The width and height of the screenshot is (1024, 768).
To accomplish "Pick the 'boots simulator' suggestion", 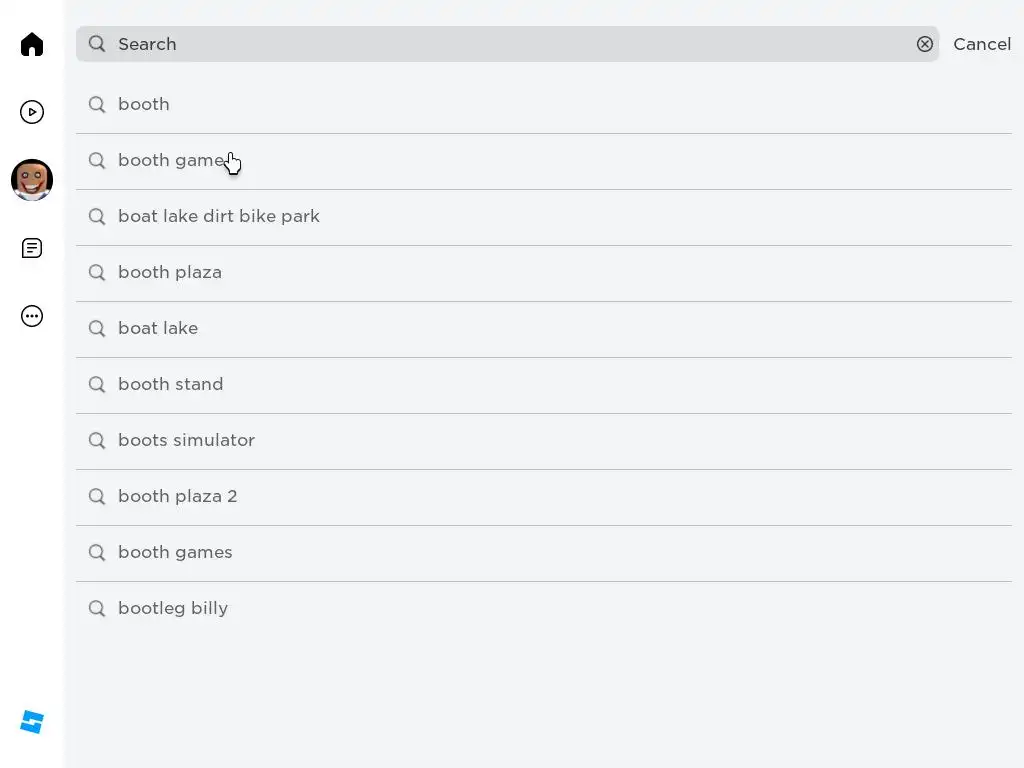I will pyautogui.click(x=186, y=440).
